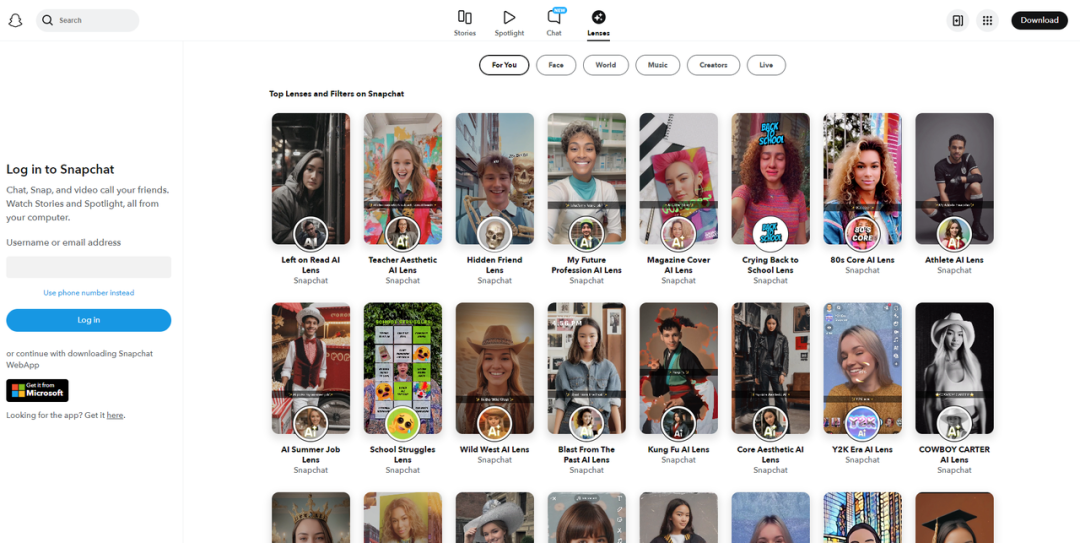Click the Download button
The image size is (1080, 543).
click(x=1039, y=20)
